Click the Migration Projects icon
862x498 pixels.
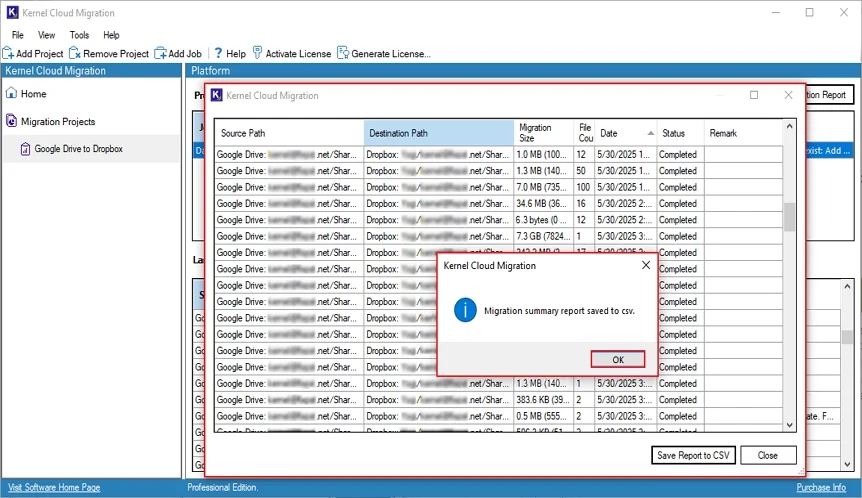pos(11,121)
